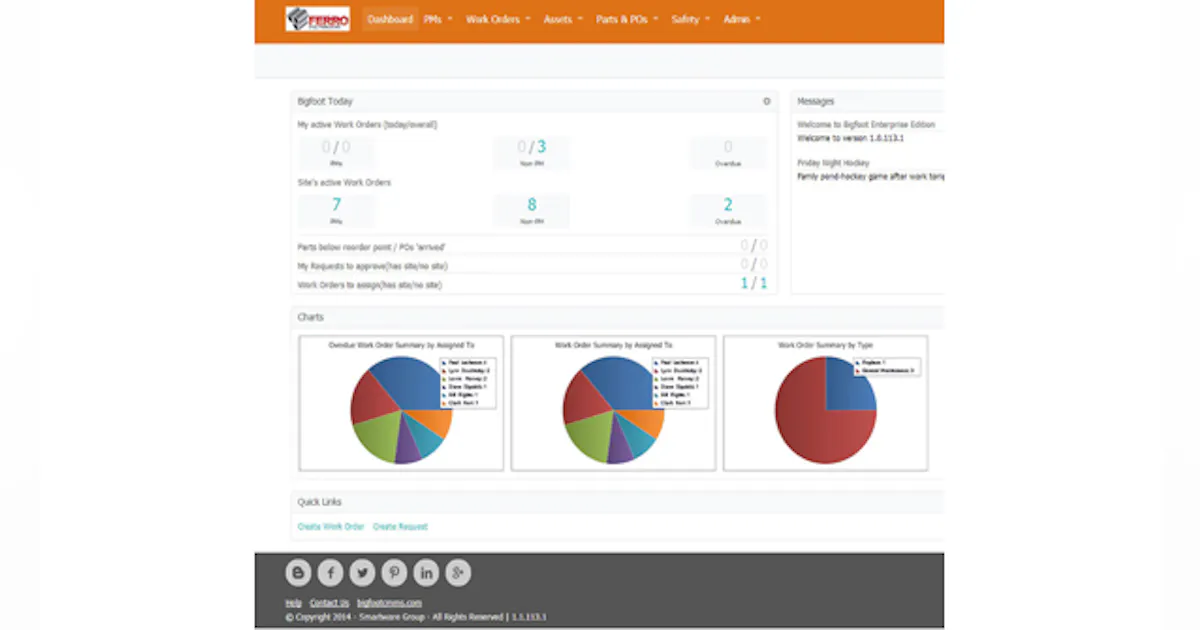Viewport: 1200px width, 630px height.
Task: Click Work Orders to assign value 1/1
Action: [754, 284]
